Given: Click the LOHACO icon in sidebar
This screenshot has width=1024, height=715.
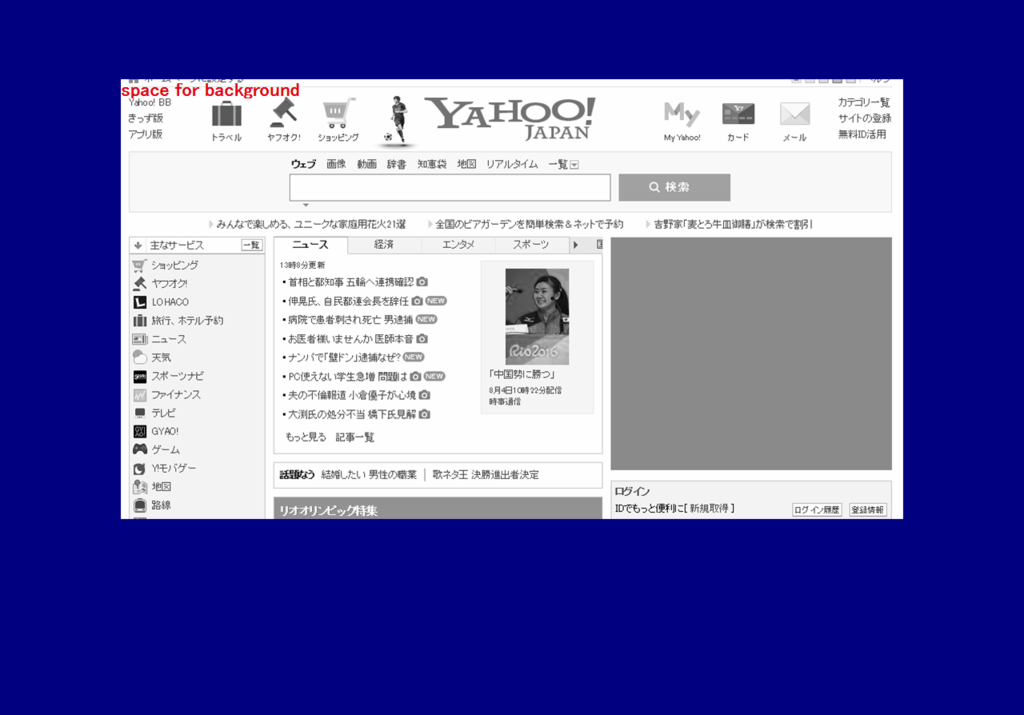Looking at the screenshot, I should coord(140,302).
